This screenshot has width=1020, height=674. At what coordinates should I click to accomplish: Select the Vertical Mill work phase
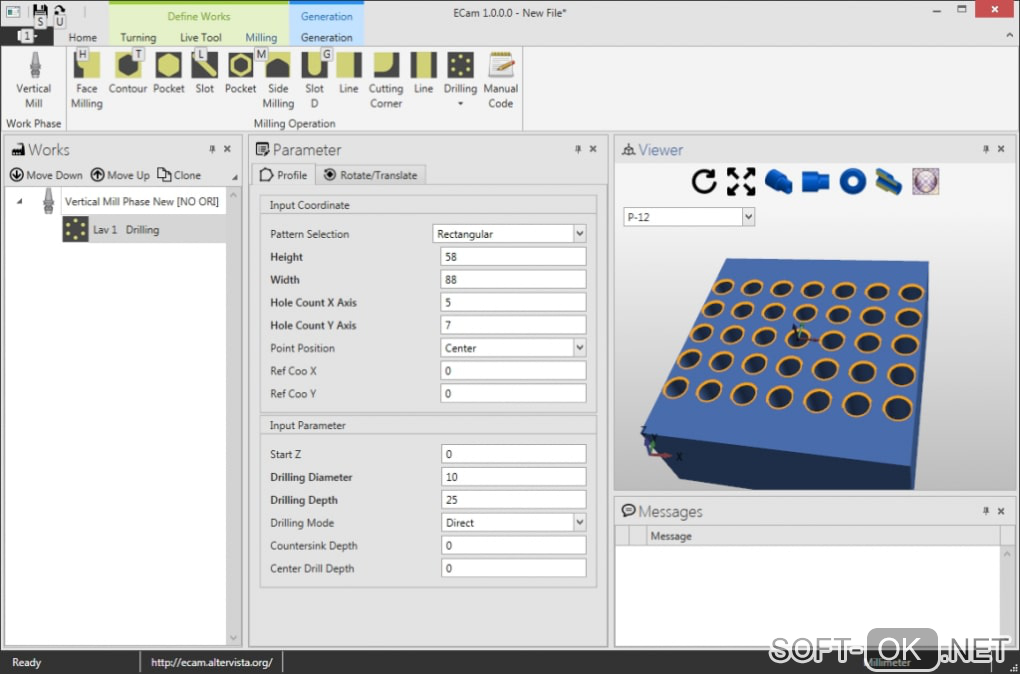[34, 81]
